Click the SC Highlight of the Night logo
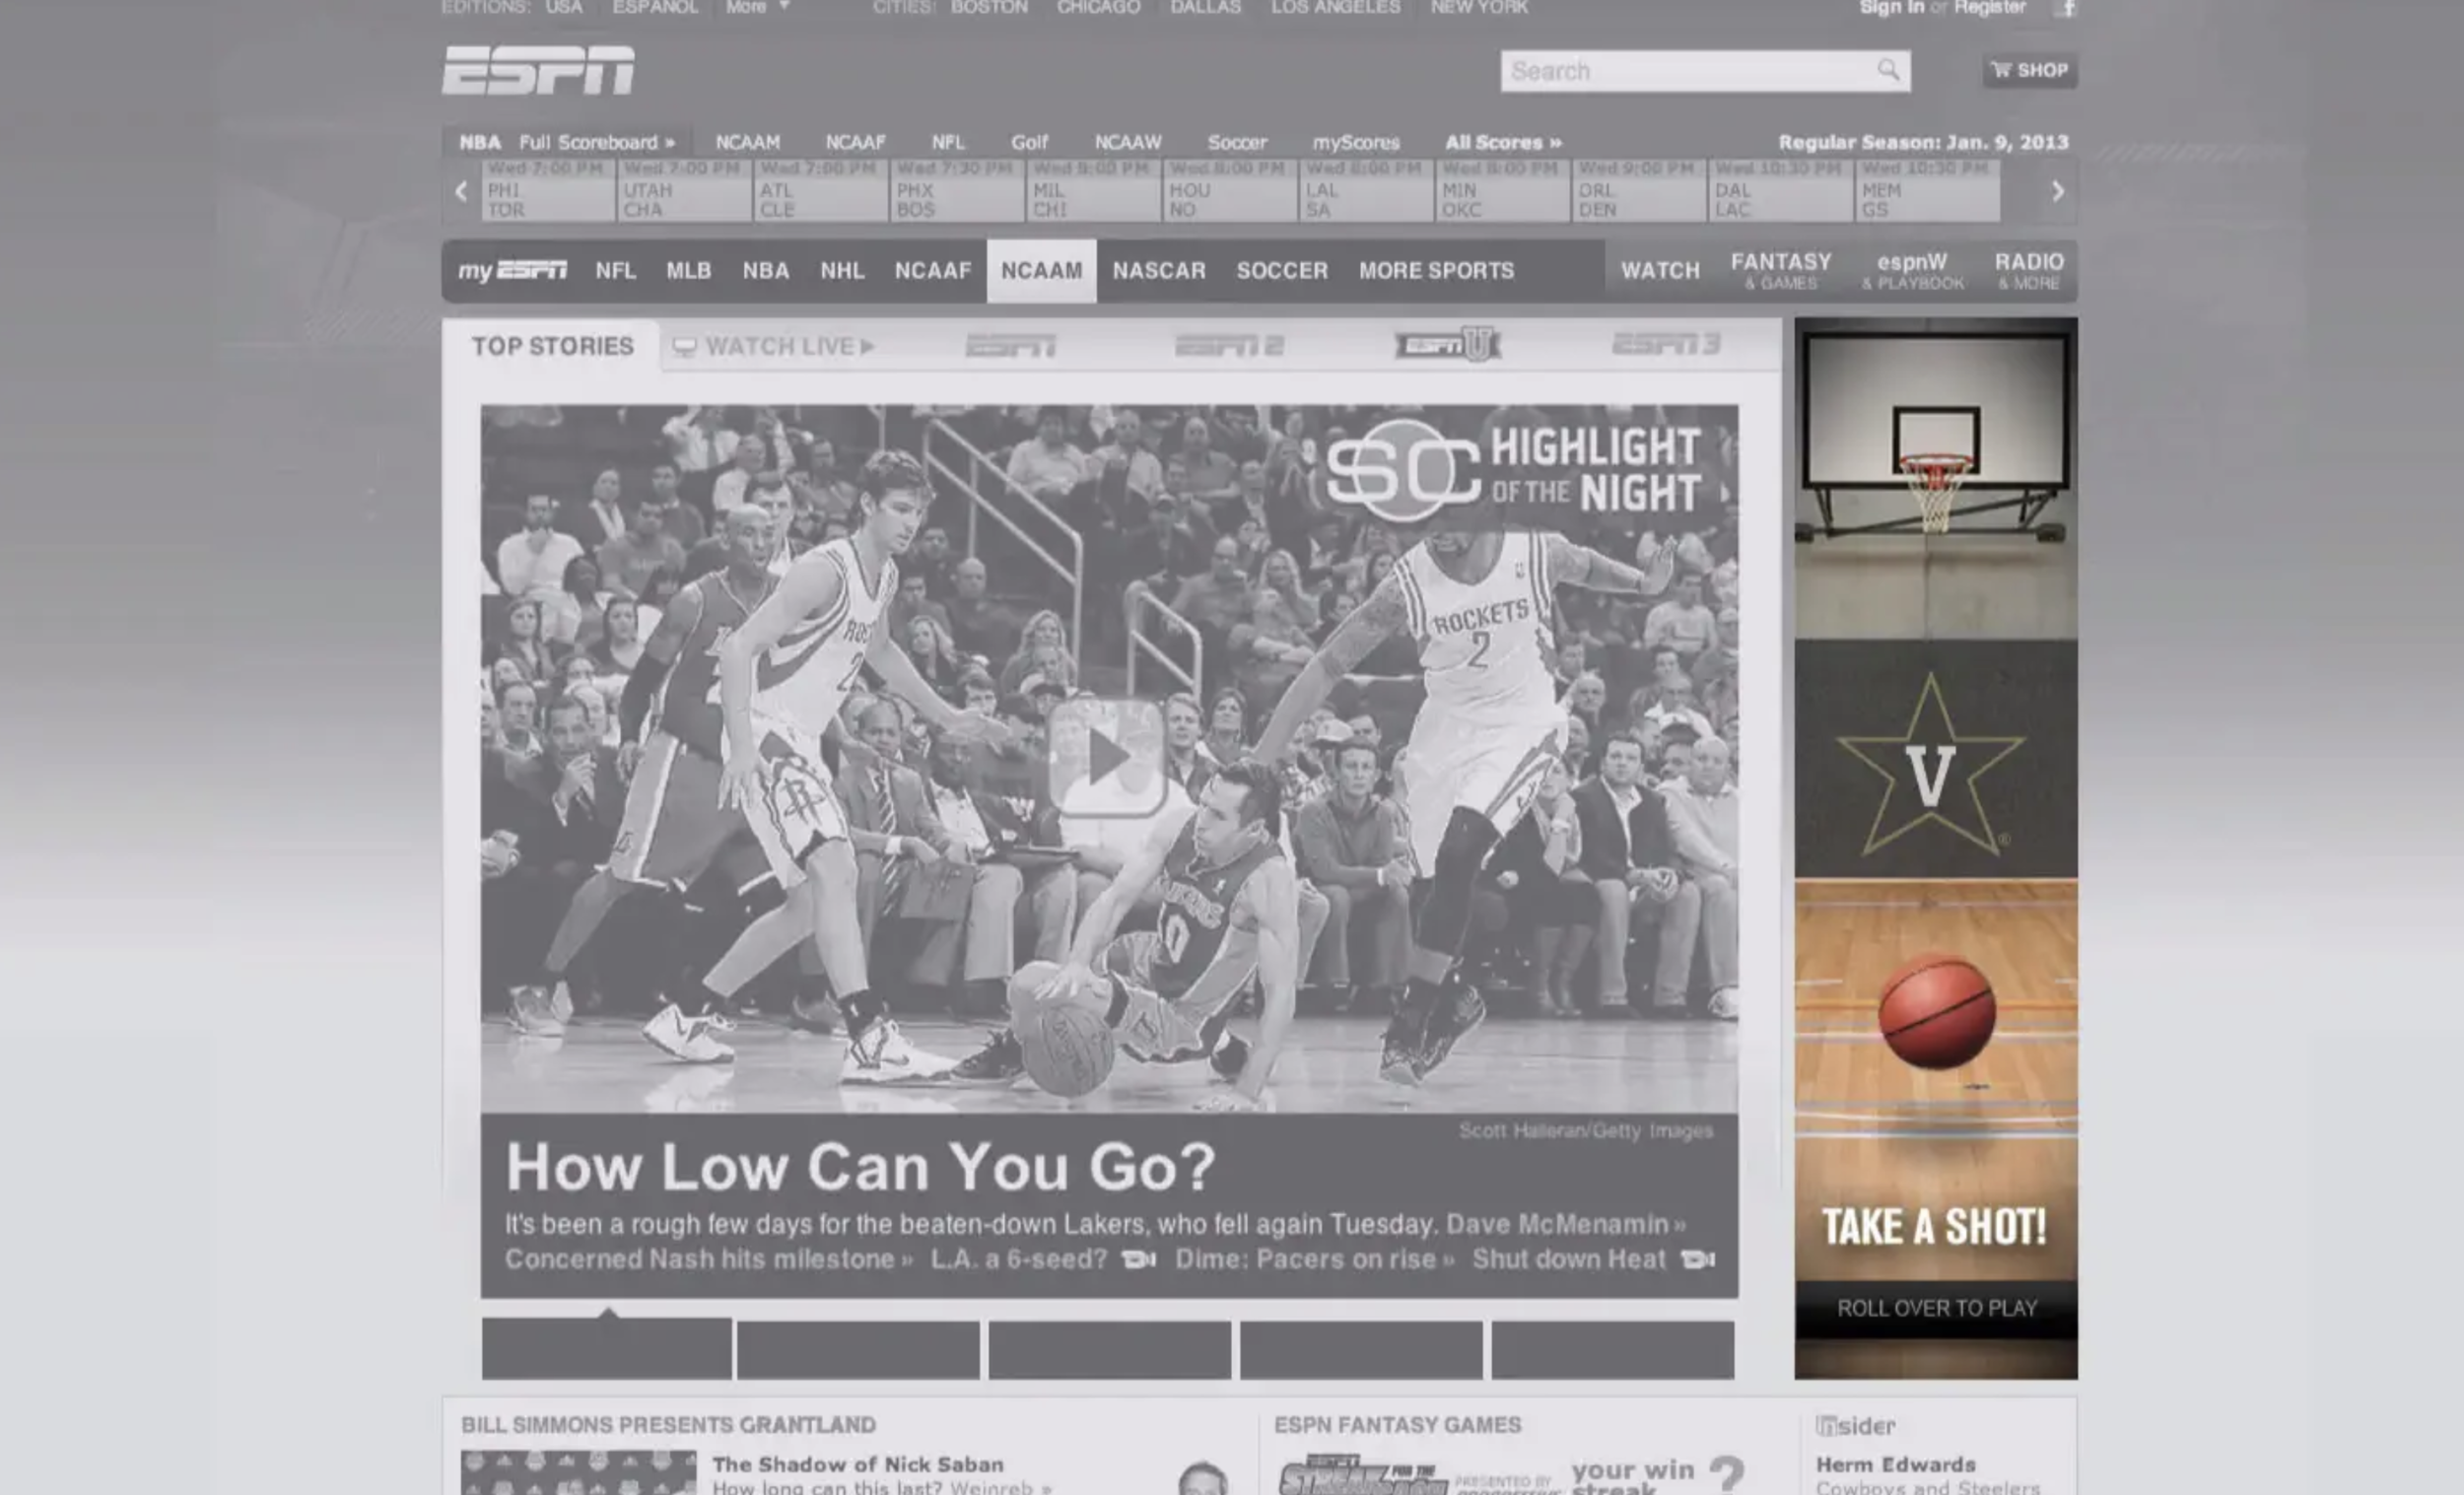The height and width of the screenshot is (1495, 2464). coord(1516,469)
